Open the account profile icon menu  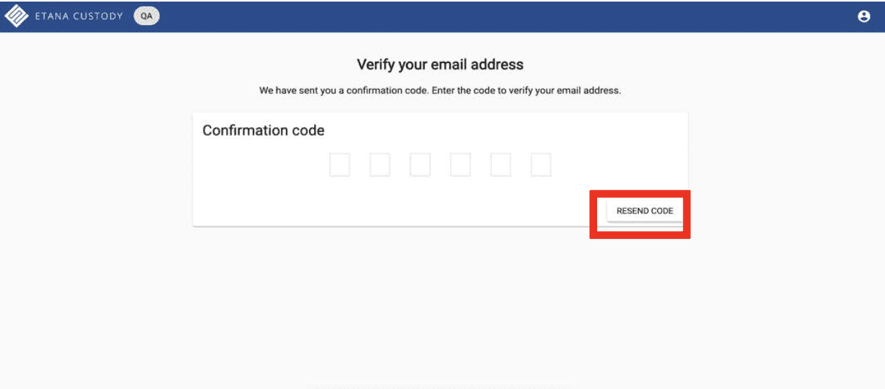[x=864, y=16]
